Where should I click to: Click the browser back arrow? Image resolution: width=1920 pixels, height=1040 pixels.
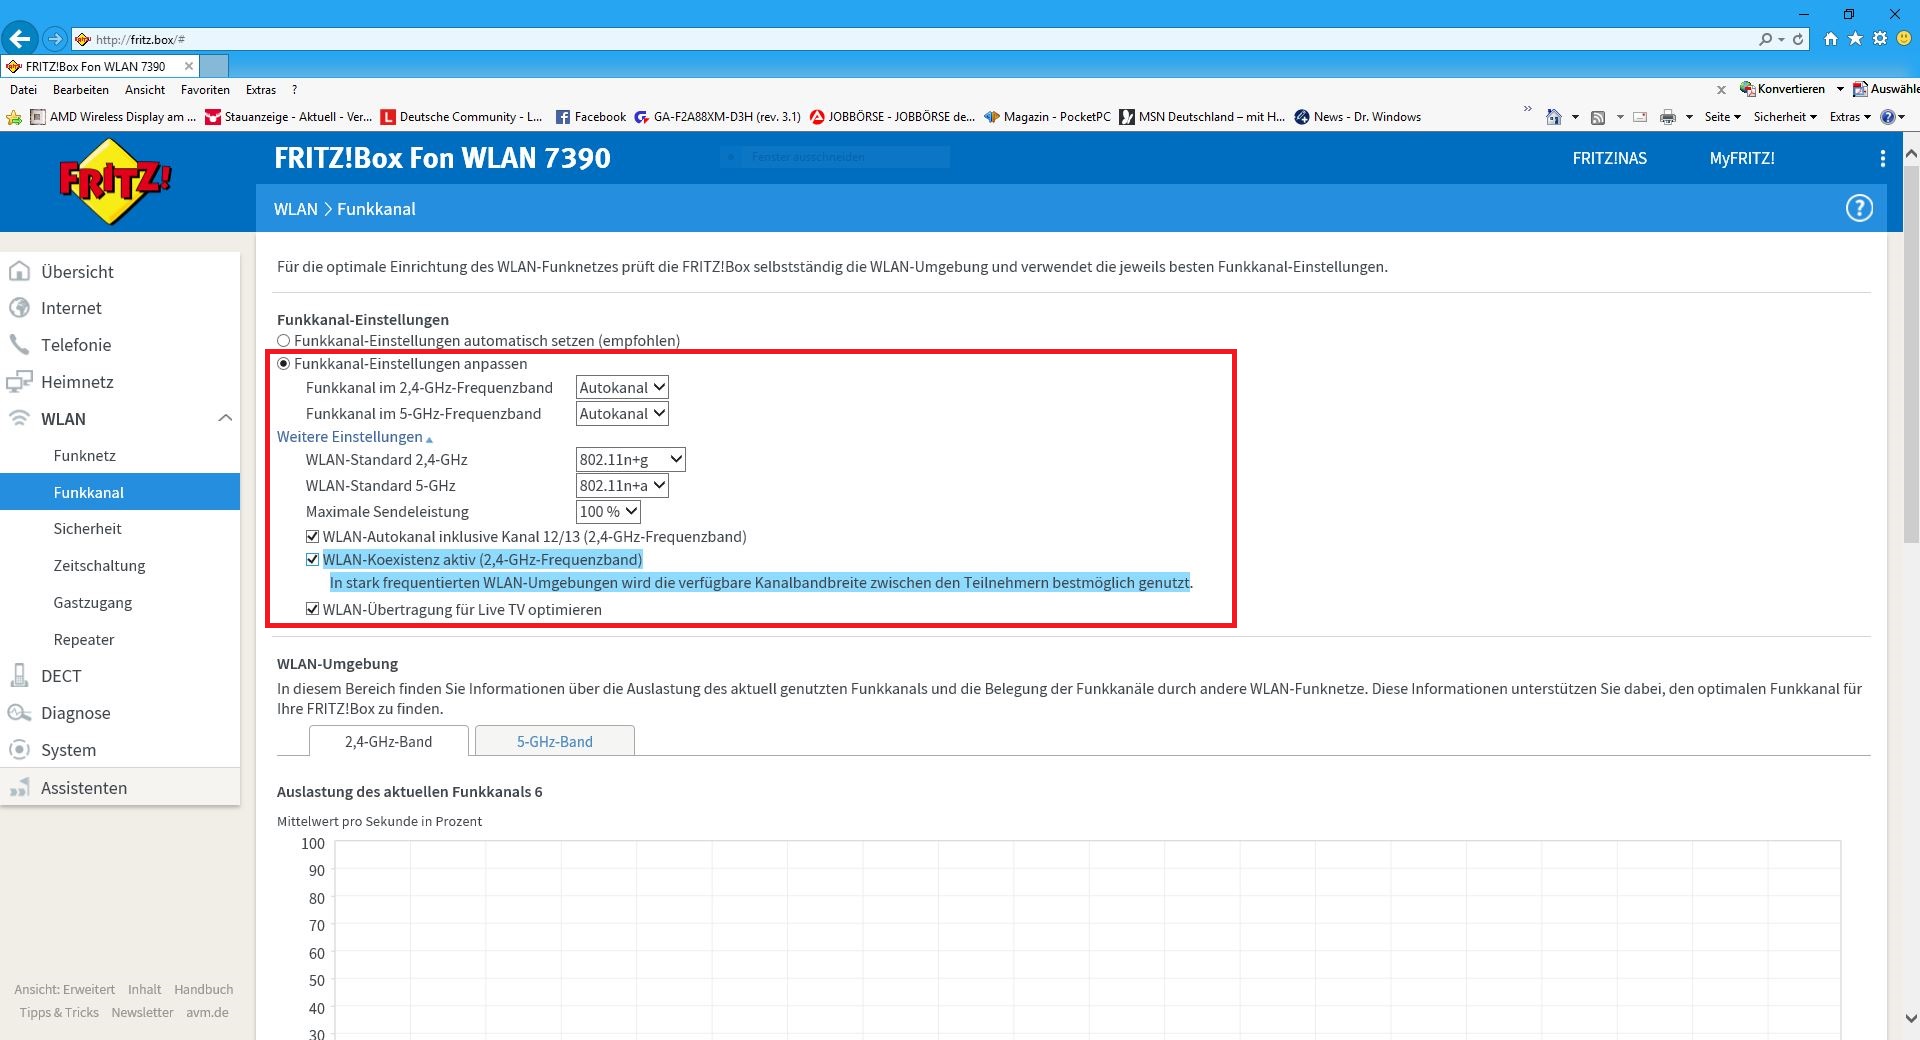[20, 39]
